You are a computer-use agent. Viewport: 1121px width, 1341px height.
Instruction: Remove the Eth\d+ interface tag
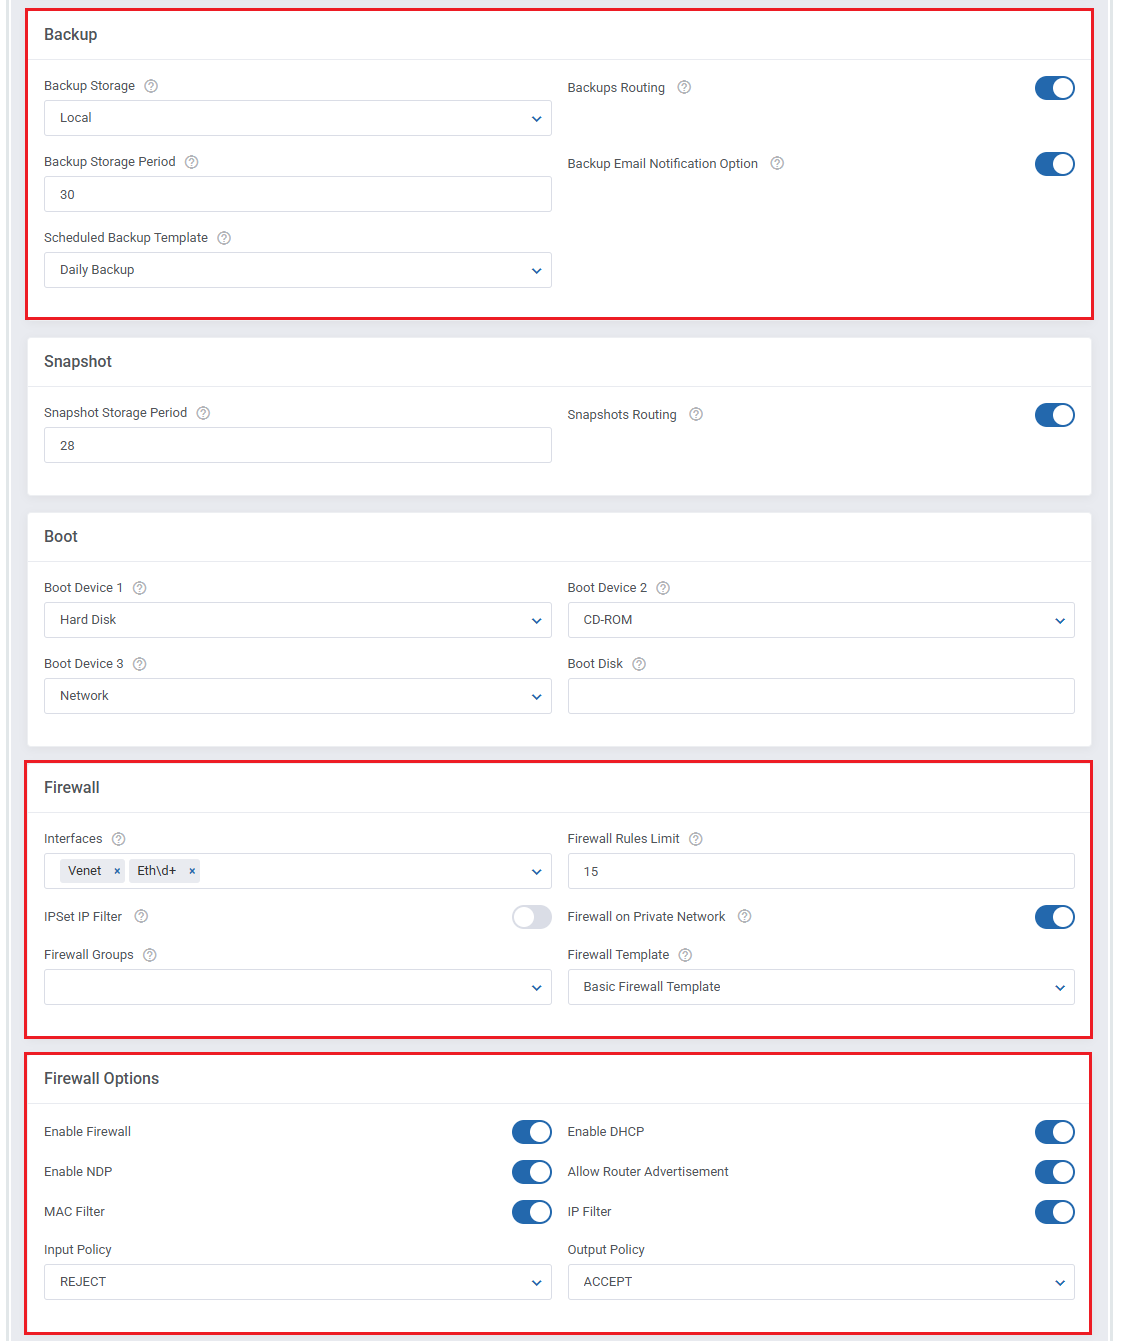coord(192,871)
